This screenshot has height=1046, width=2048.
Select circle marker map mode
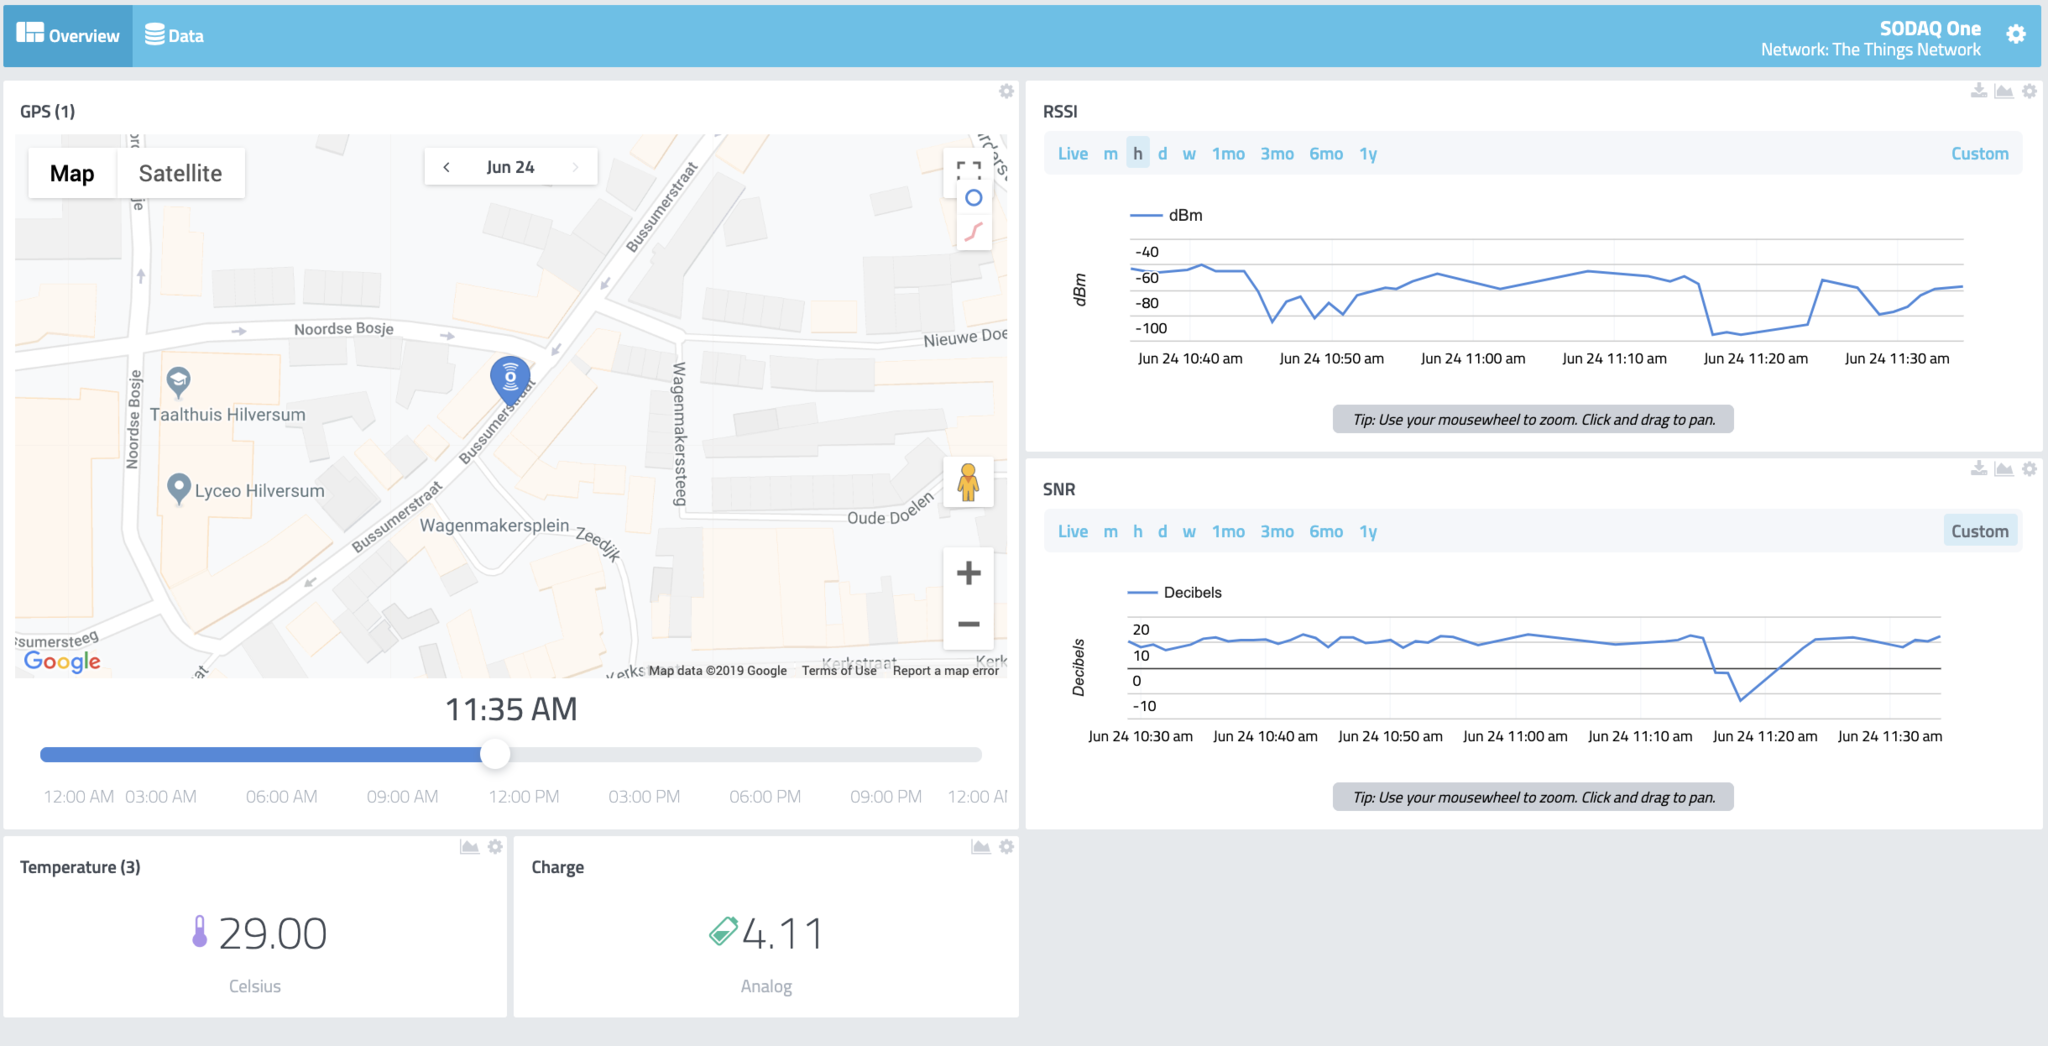973,198
